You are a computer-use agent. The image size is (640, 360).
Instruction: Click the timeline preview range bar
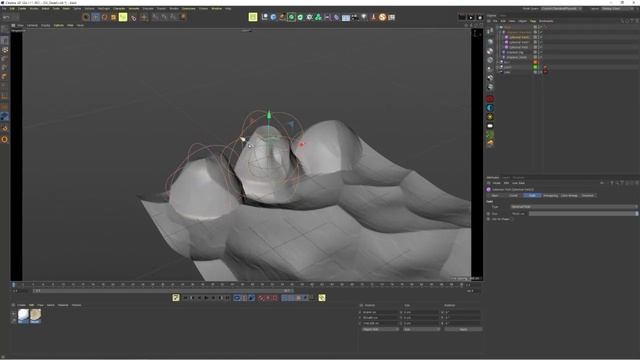(x=162, y=291)
